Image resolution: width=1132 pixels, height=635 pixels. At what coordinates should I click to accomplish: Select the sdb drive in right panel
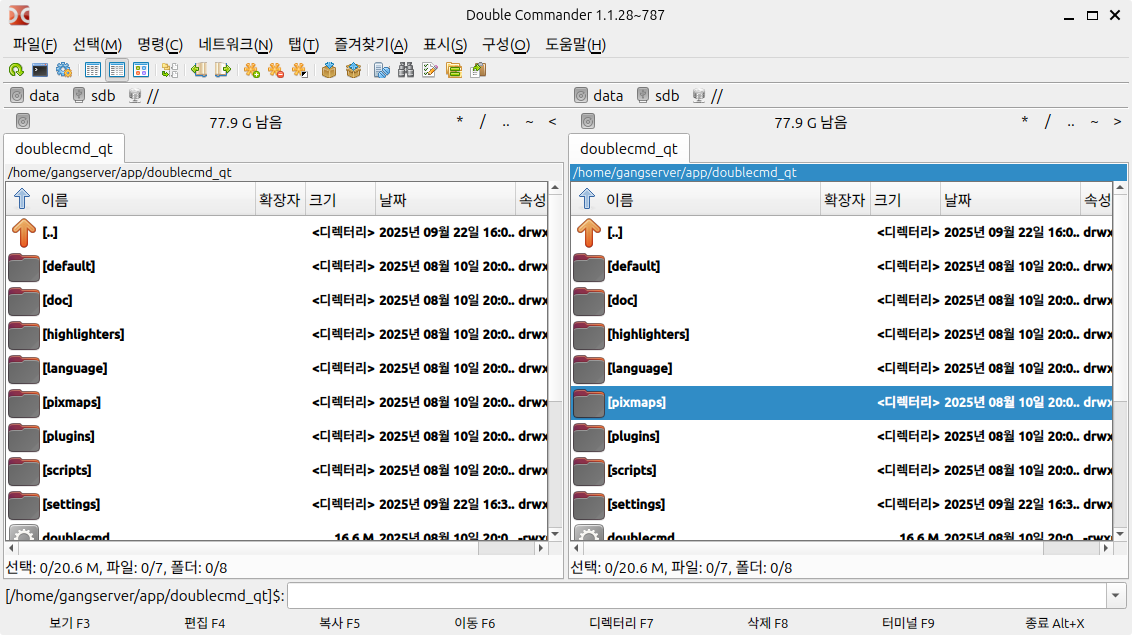tap(658, 95)
